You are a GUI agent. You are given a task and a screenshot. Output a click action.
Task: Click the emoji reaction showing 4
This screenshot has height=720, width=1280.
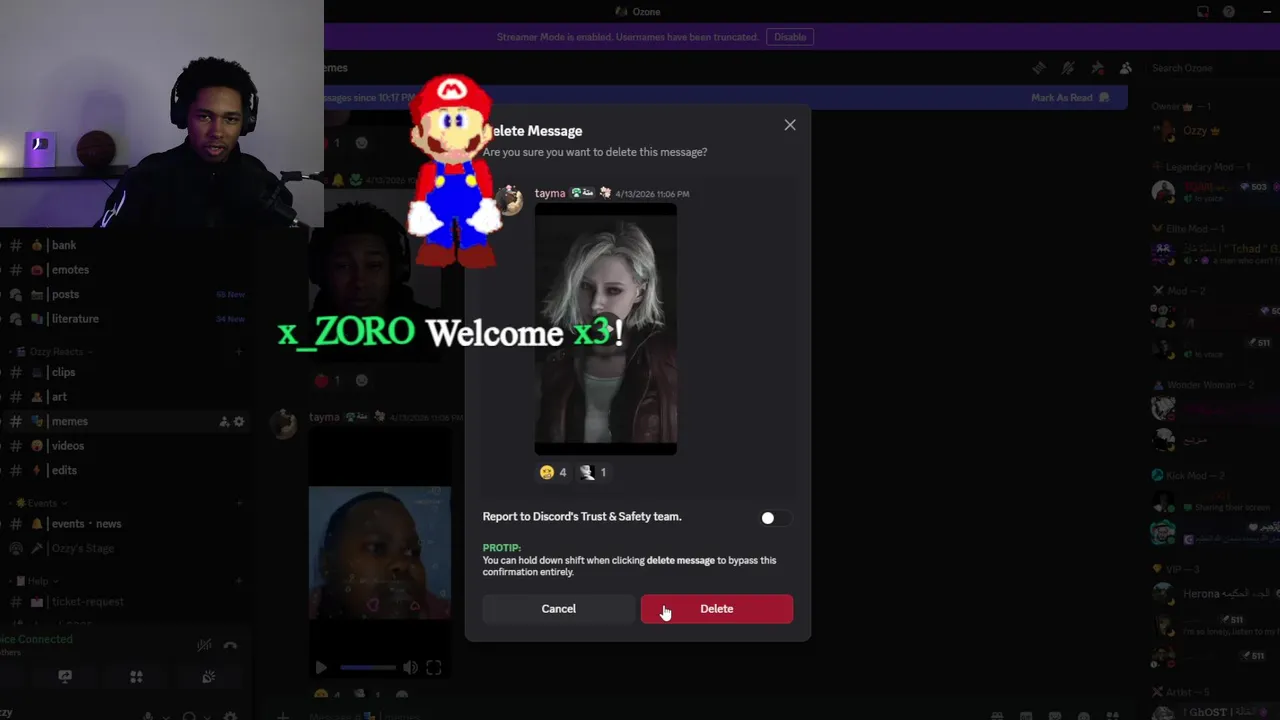coord(554,472)
